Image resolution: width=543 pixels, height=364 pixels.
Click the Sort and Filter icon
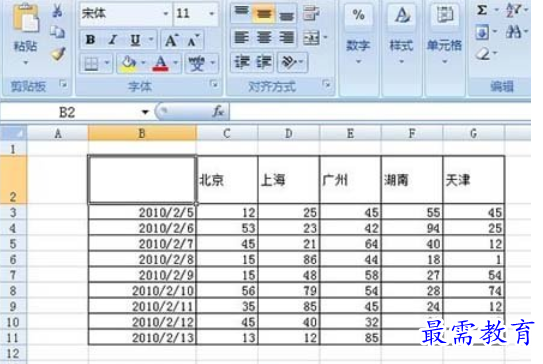(513, 10)
